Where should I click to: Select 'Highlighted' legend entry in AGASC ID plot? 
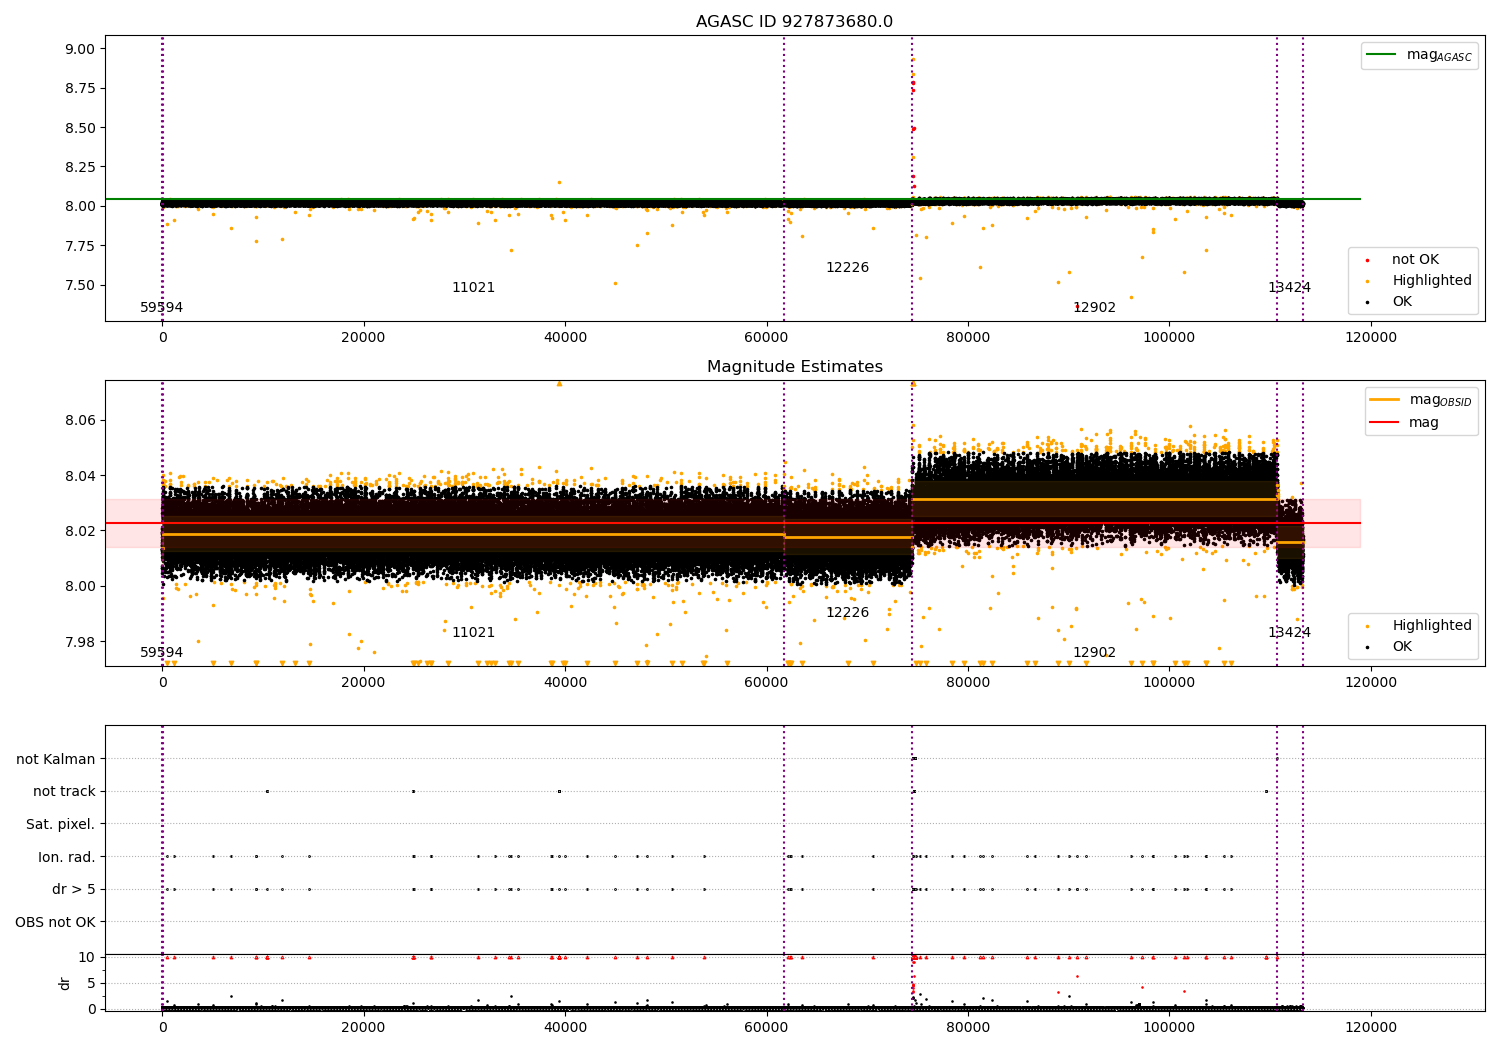(x=1432, y=281)
